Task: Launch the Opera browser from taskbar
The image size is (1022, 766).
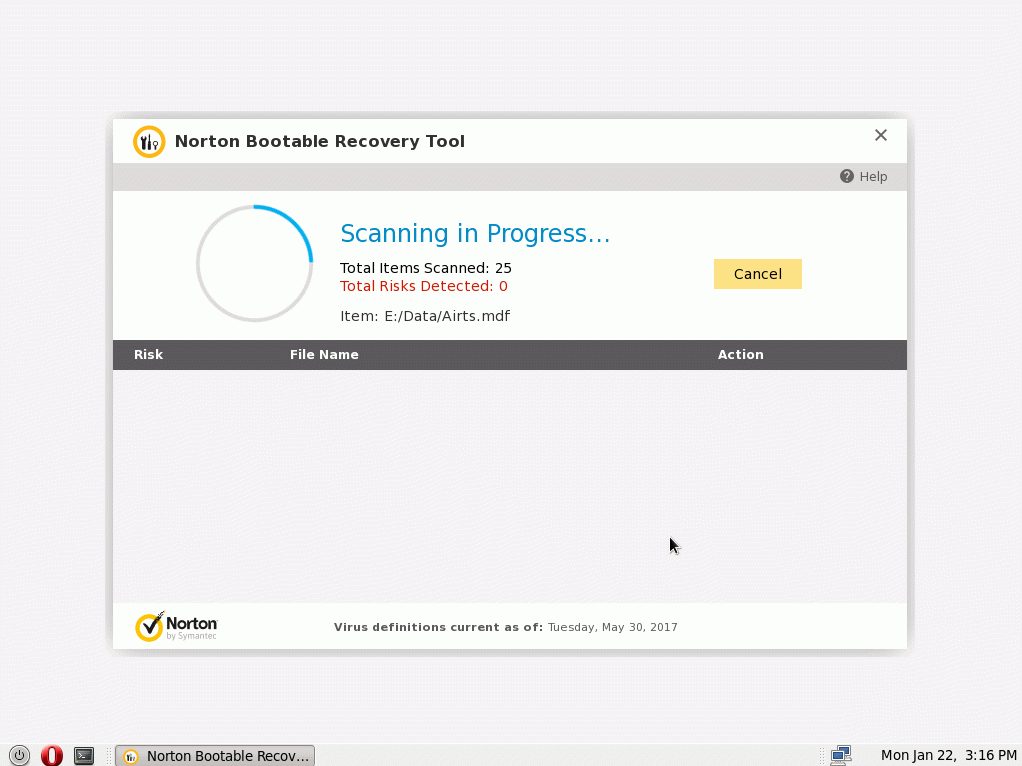Action: click(51, 756)
